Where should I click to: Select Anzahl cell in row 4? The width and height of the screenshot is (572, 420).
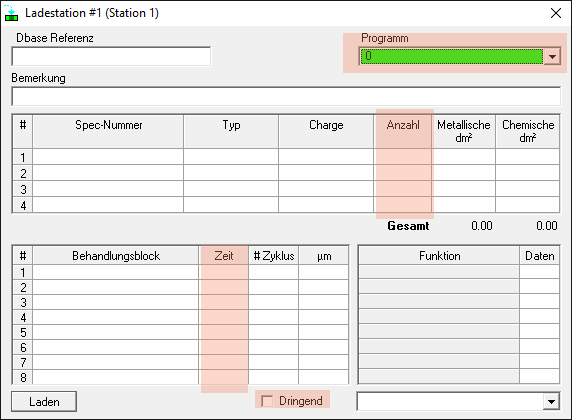[403, 205]
